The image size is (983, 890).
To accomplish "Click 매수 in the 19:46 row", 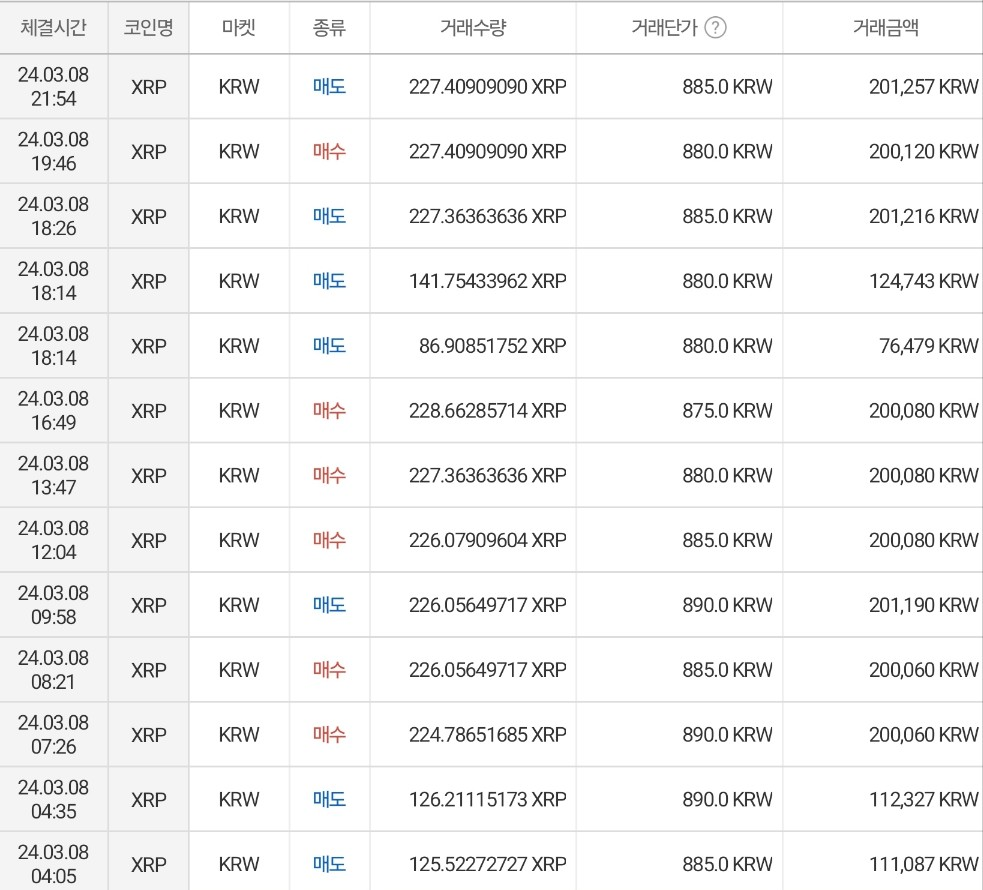I will (329, 152).
